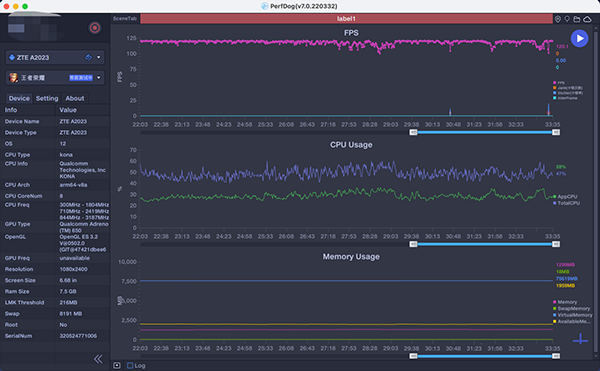This screenshot has width=600, height=371.
Task: Switch to the Device tab
Action: (x=19, y=98)
